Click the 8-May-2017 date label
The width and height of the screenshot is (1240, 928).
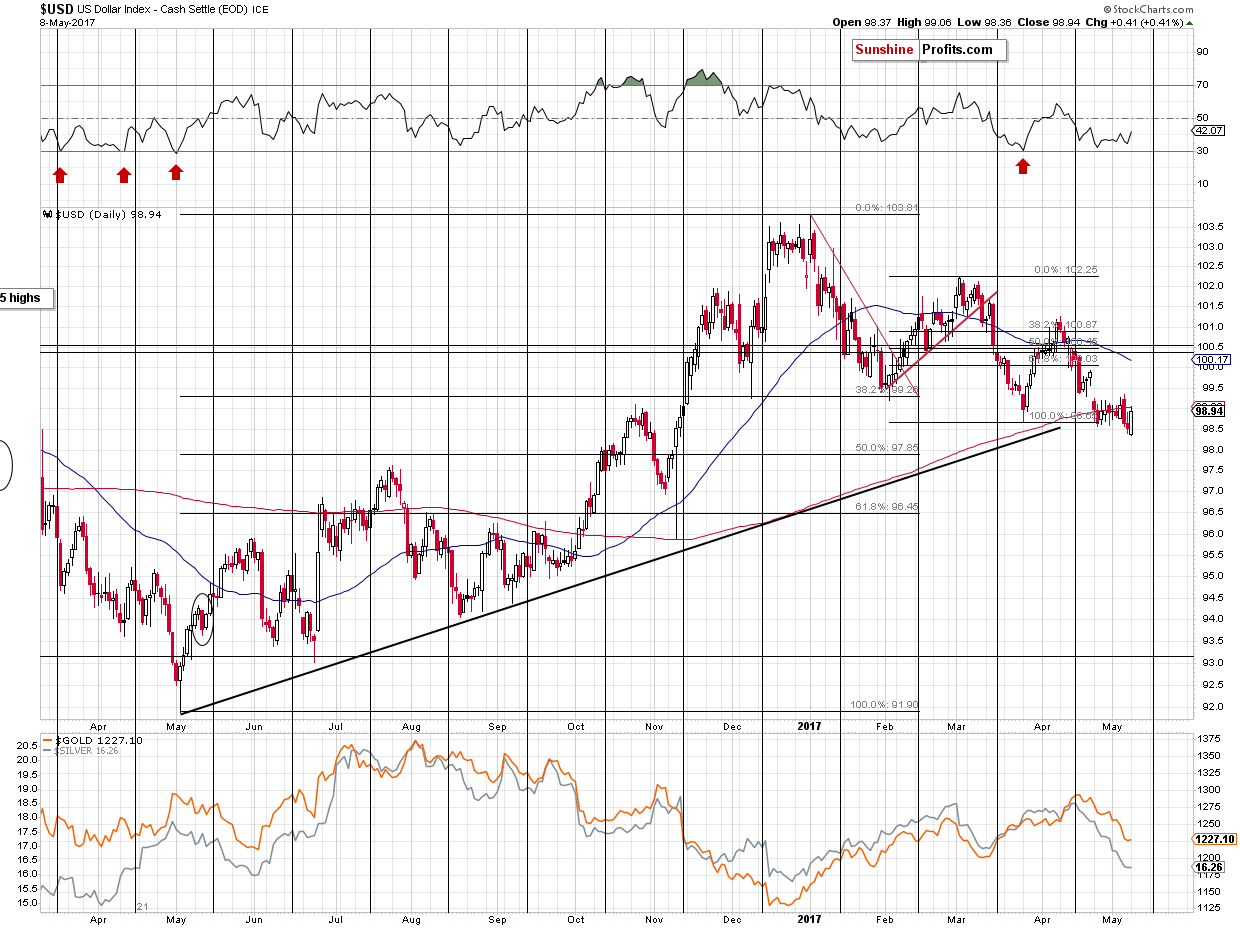click(66, 22)
